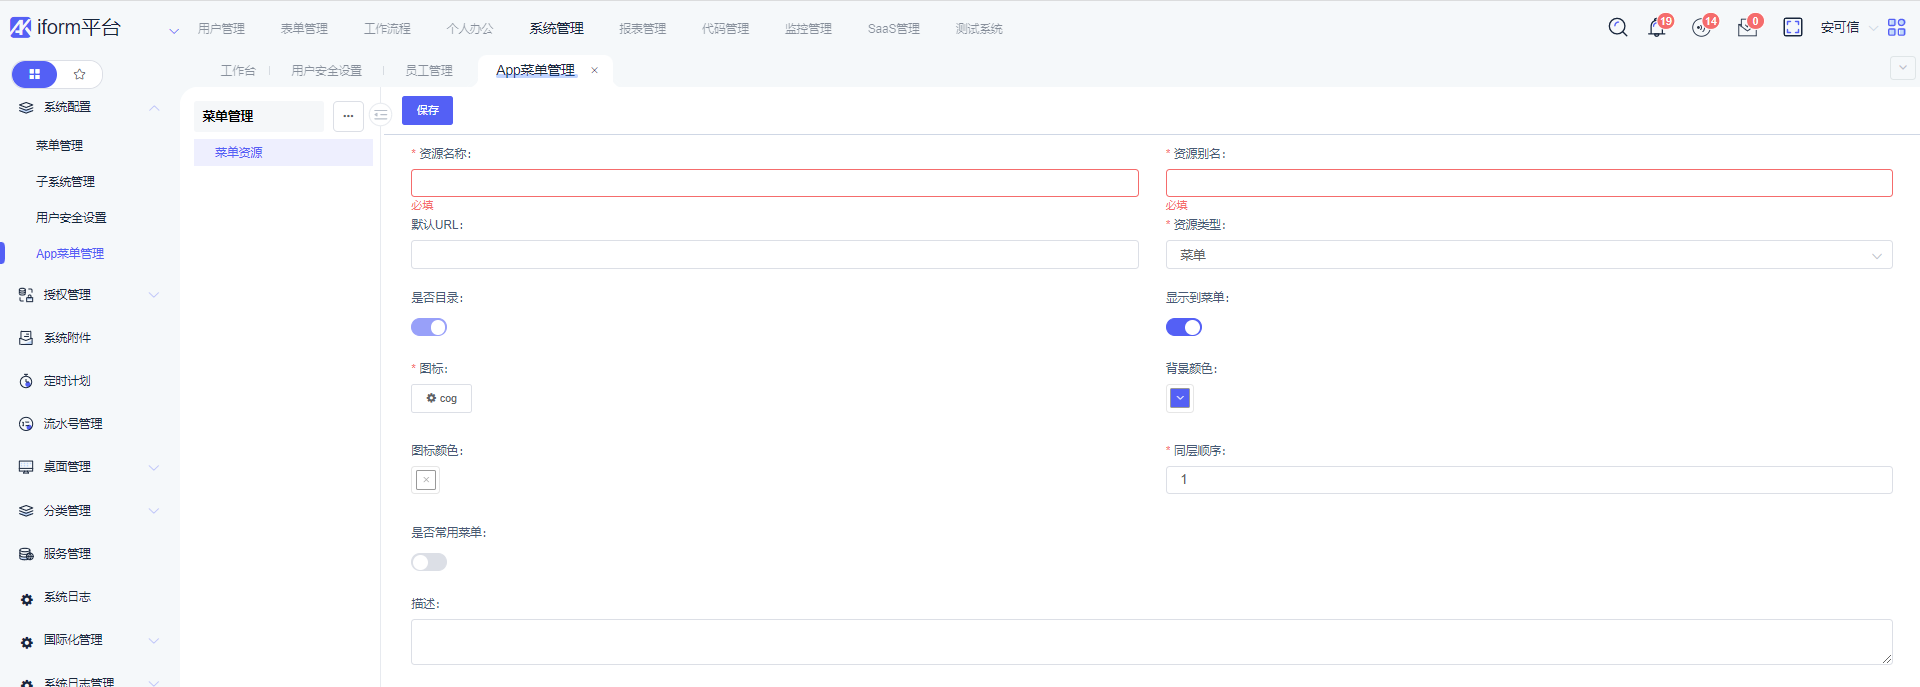Open the 报表管理 top menu
The width and height of the screenshot is (1920, 687).
(x=642, y=29)
